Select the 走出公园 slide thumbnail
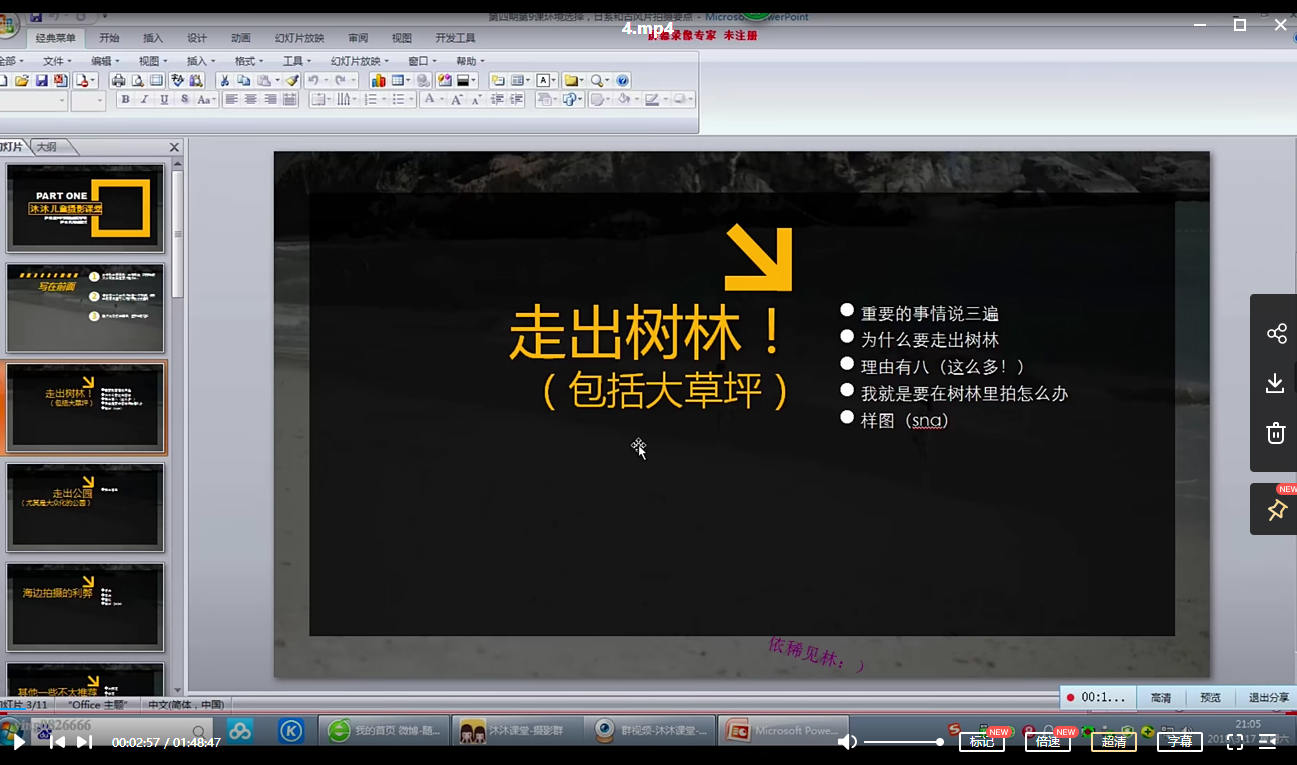 pyautogui.click(x=85, y=507)
